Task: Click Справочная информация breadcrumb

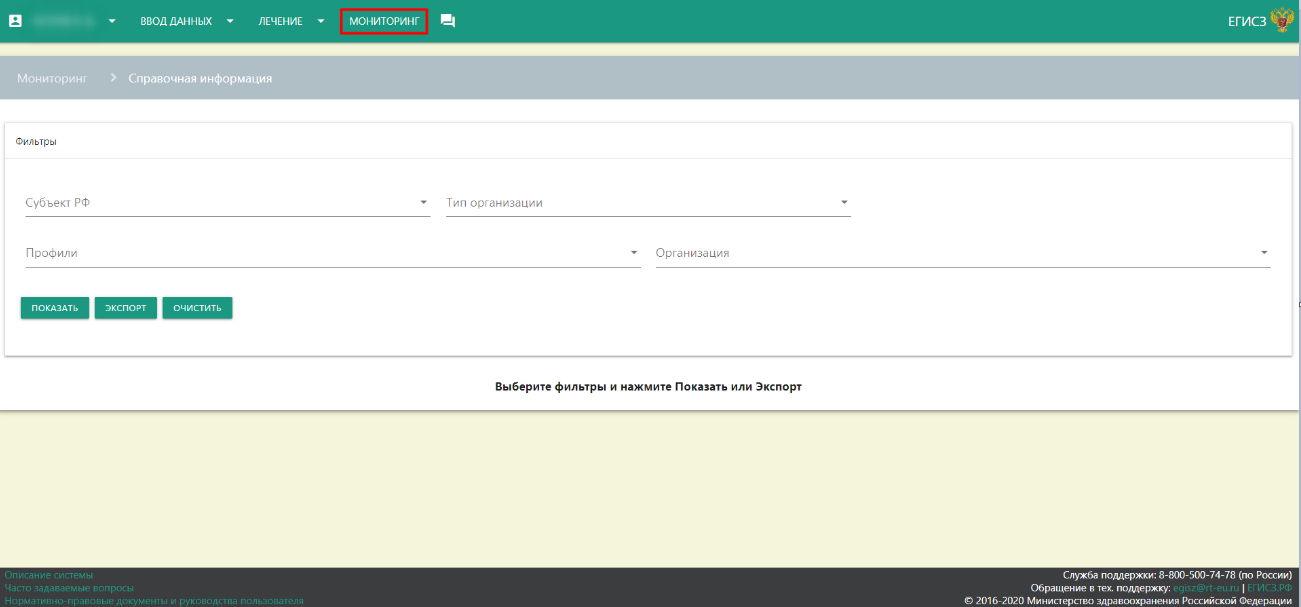Action: [x=200, y=78]
